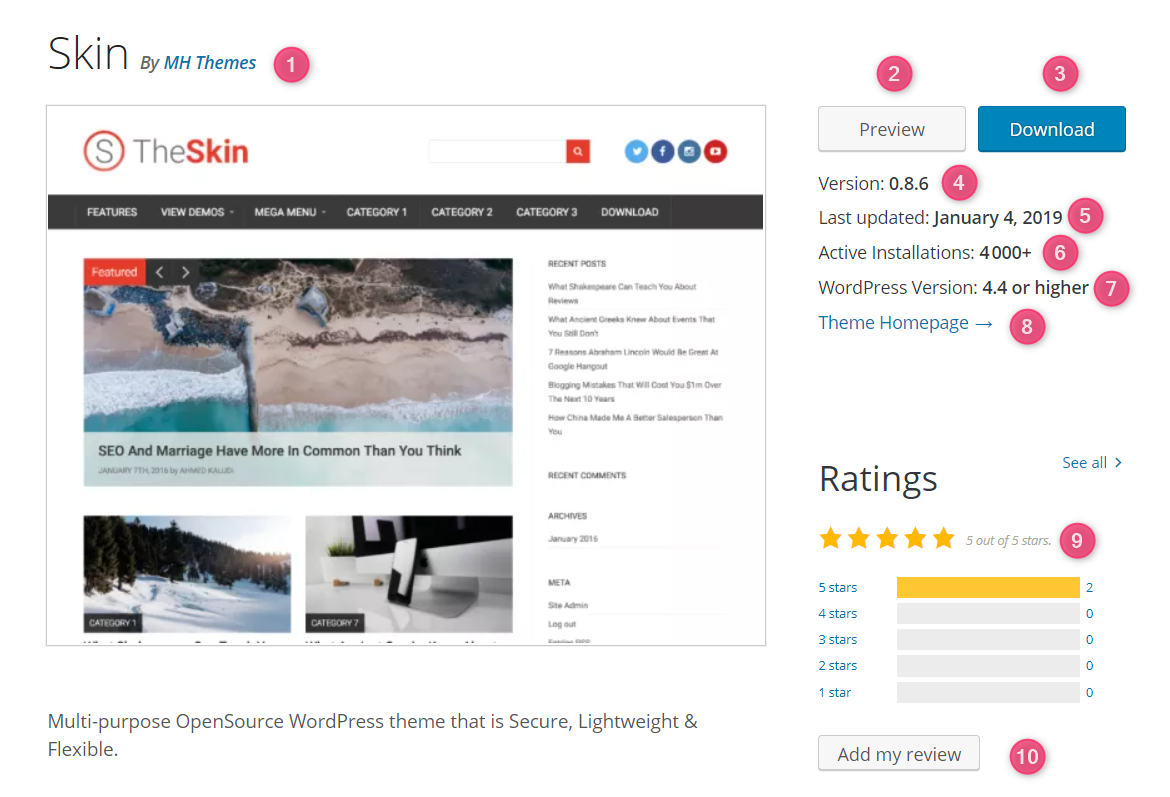Screen dimensions: 1170x797
Task: Click the YouTube icon in theme preview
Action: tap(714, 152)
